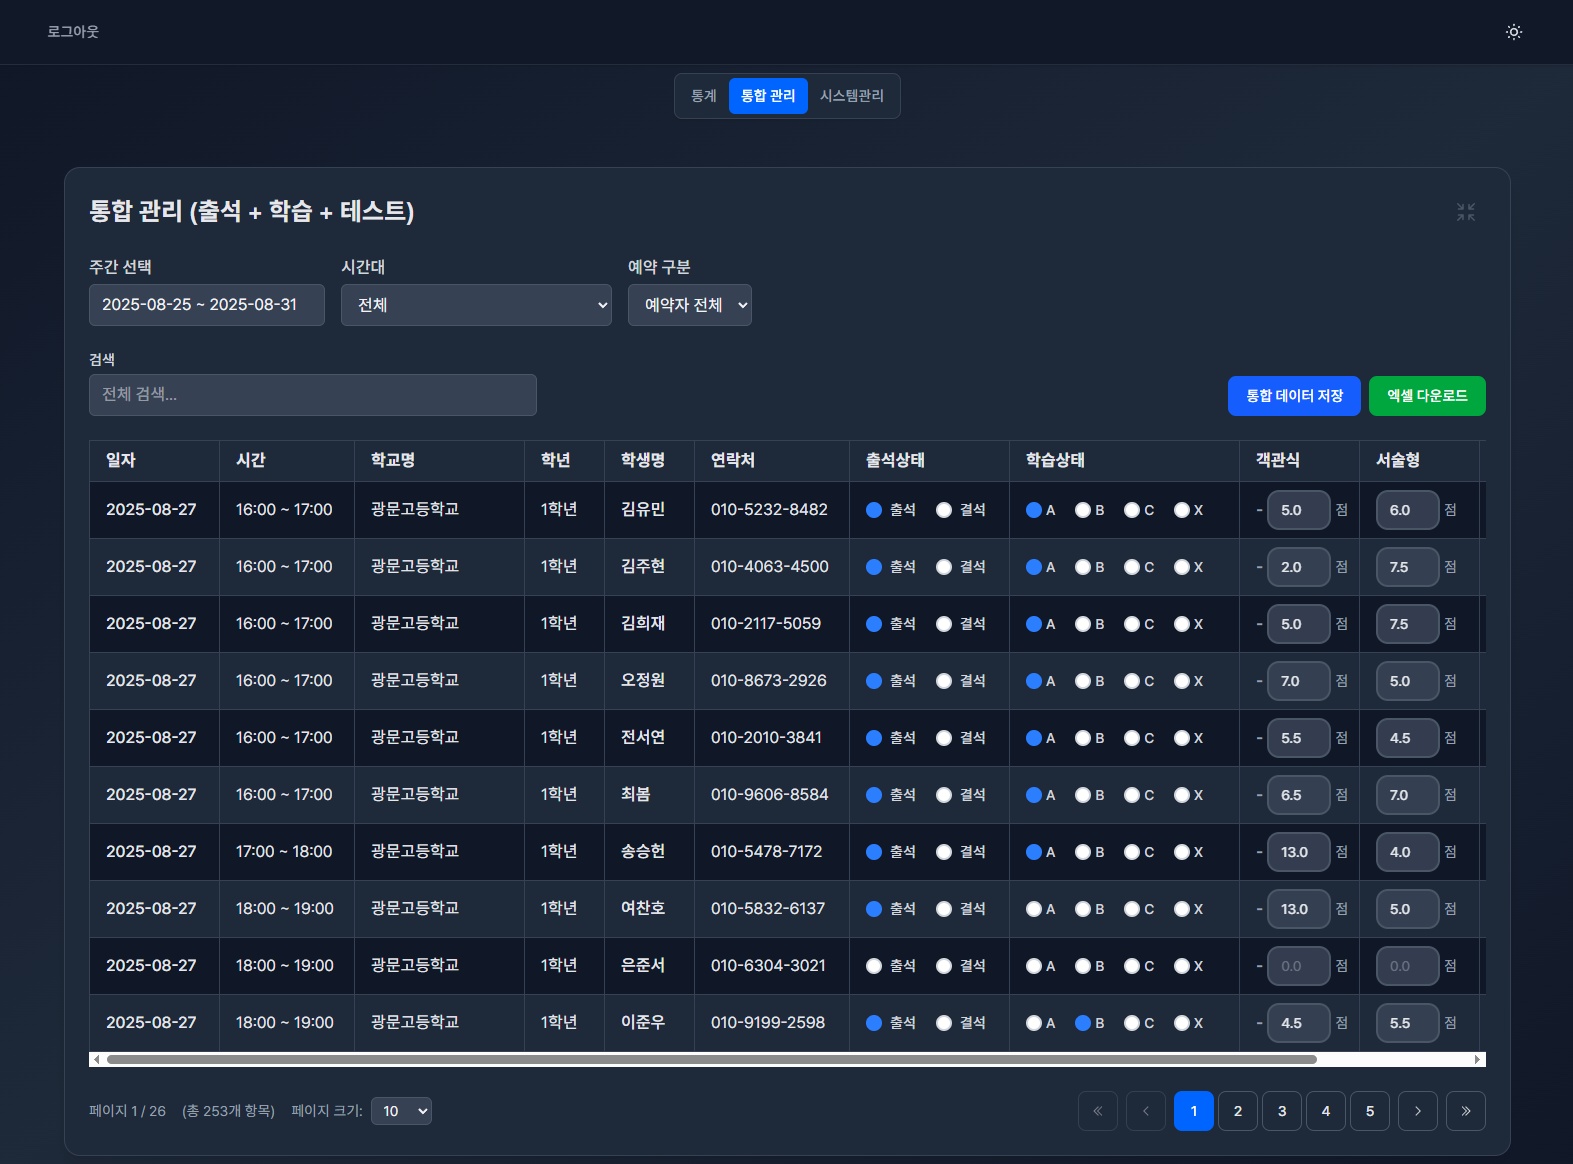Select learning grade B for 김주현
This screenshot has width=1573, height=1164.
point(1083,567)
